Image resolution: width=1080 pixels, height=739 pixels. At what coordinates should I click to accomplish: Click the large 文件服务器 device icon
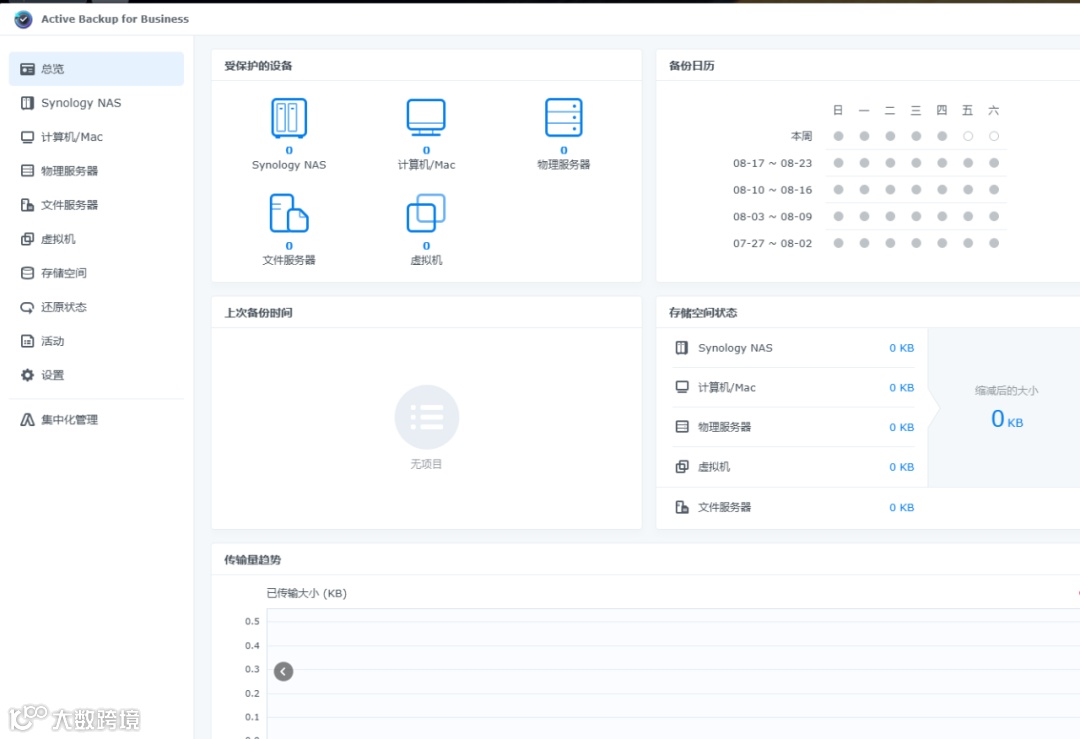[289, 213]
